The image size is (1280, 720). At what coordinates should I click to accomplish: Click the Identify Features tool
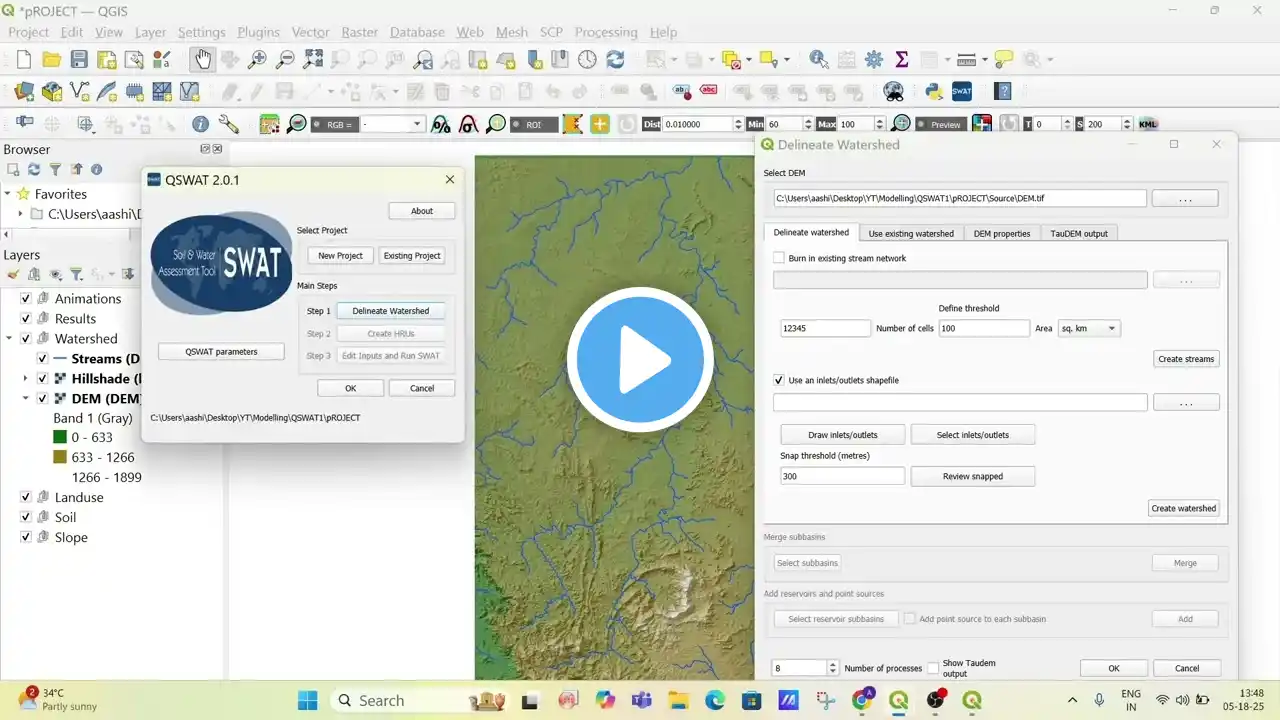[x=819, y=59]
